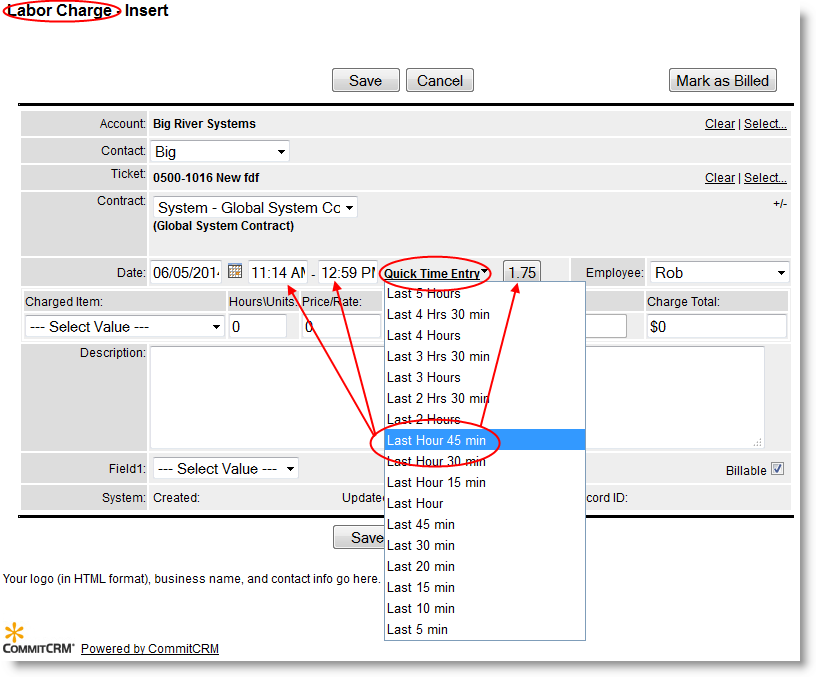Image resolution: width=816 pixels, height=677 pixels.
Task: Open the Powered by CommitCRM link
Action: pos(150,649)
